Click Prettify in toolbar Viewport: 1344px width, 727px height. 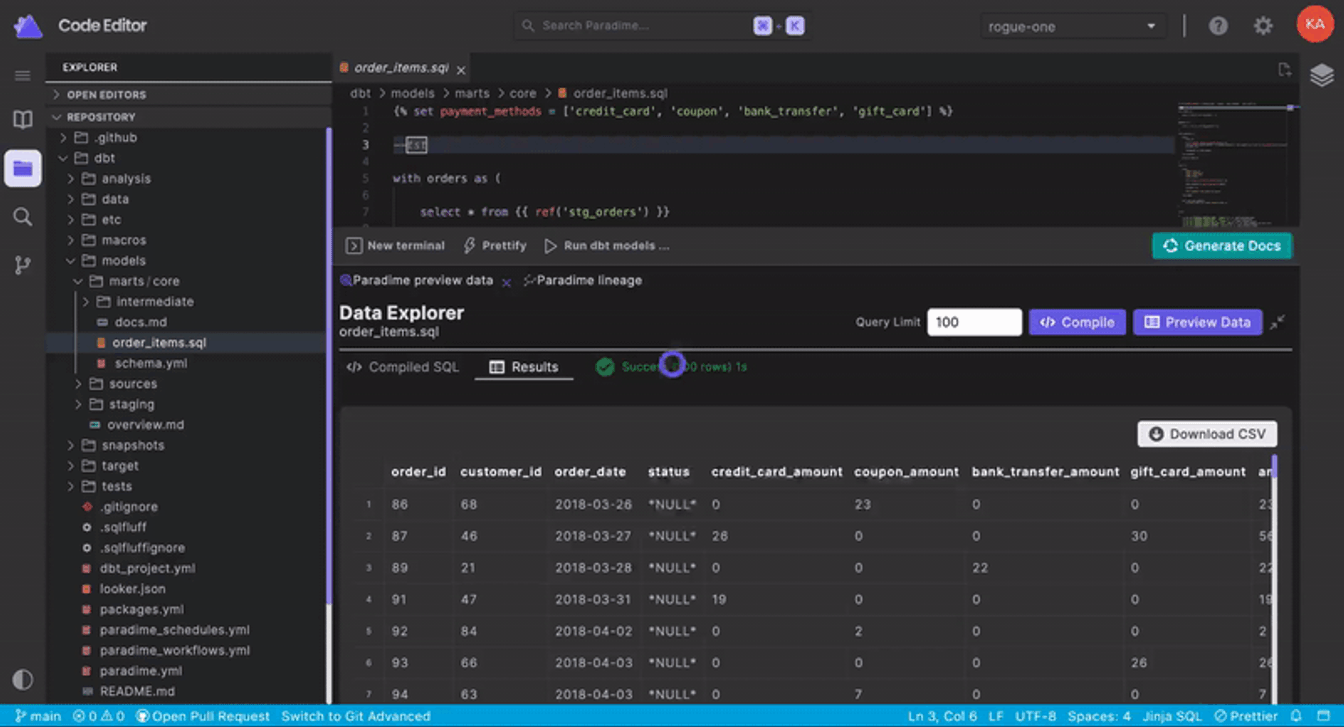pyautogui.click(x=495, y=245)
